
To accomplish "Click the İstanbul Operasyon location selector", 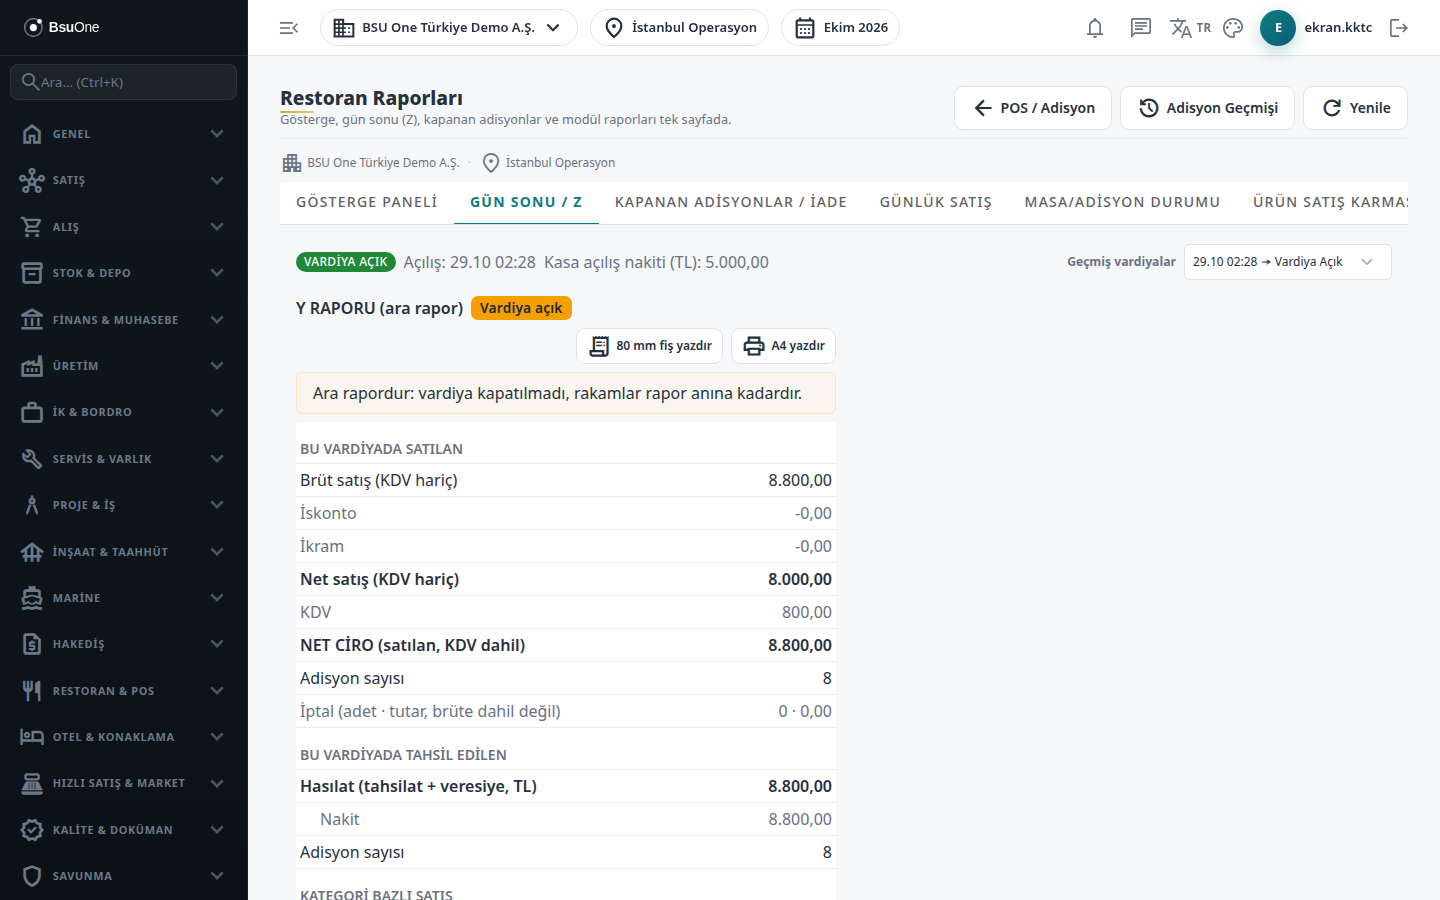I will click(x=680, y=28).
